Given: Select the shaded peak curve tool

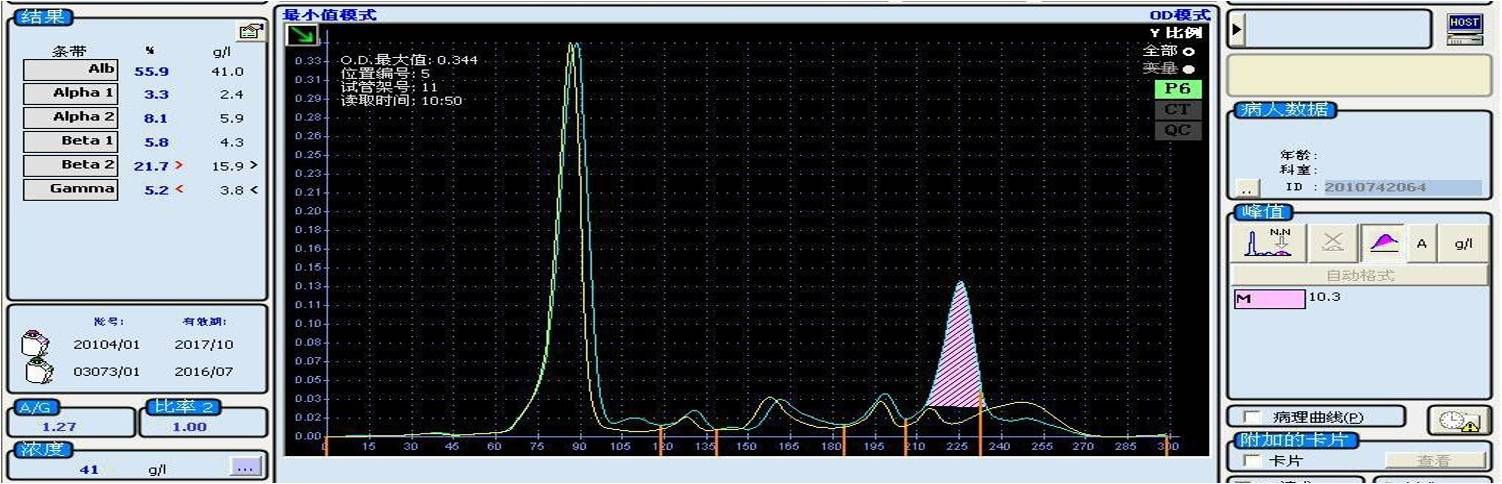Looking at the screenshot, I should 1384,243.
